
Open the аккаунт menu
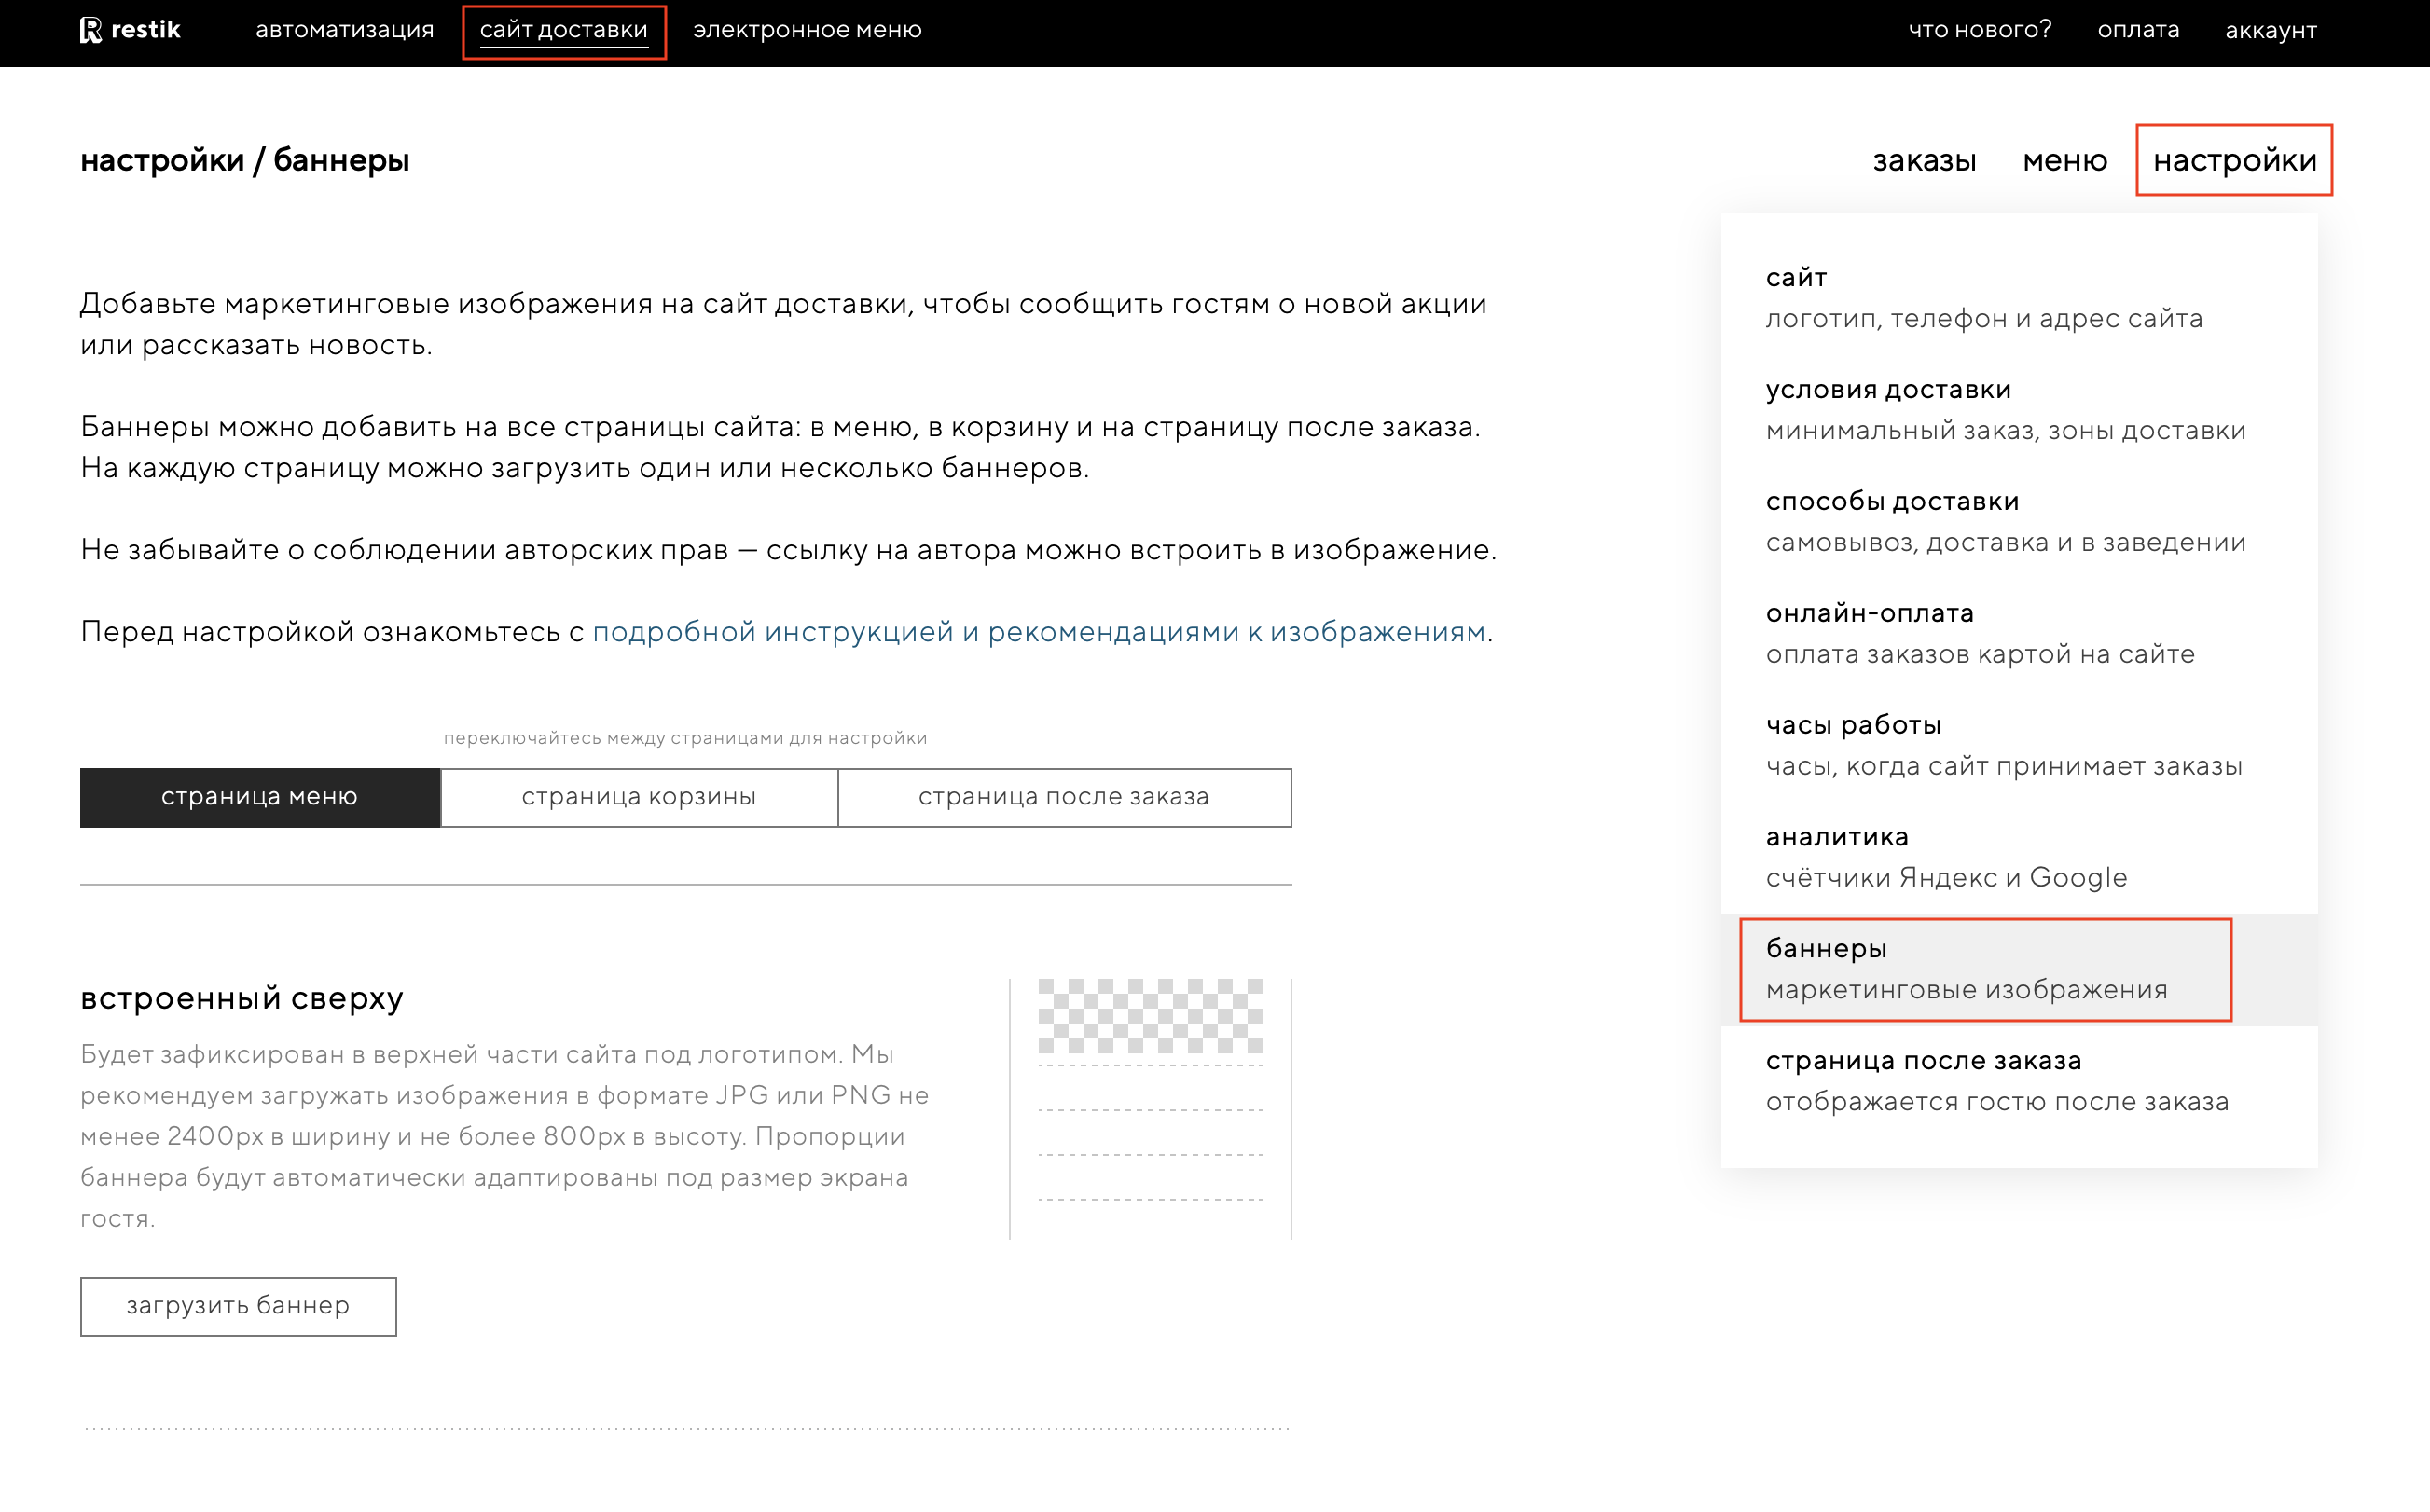pos(2269,30)
